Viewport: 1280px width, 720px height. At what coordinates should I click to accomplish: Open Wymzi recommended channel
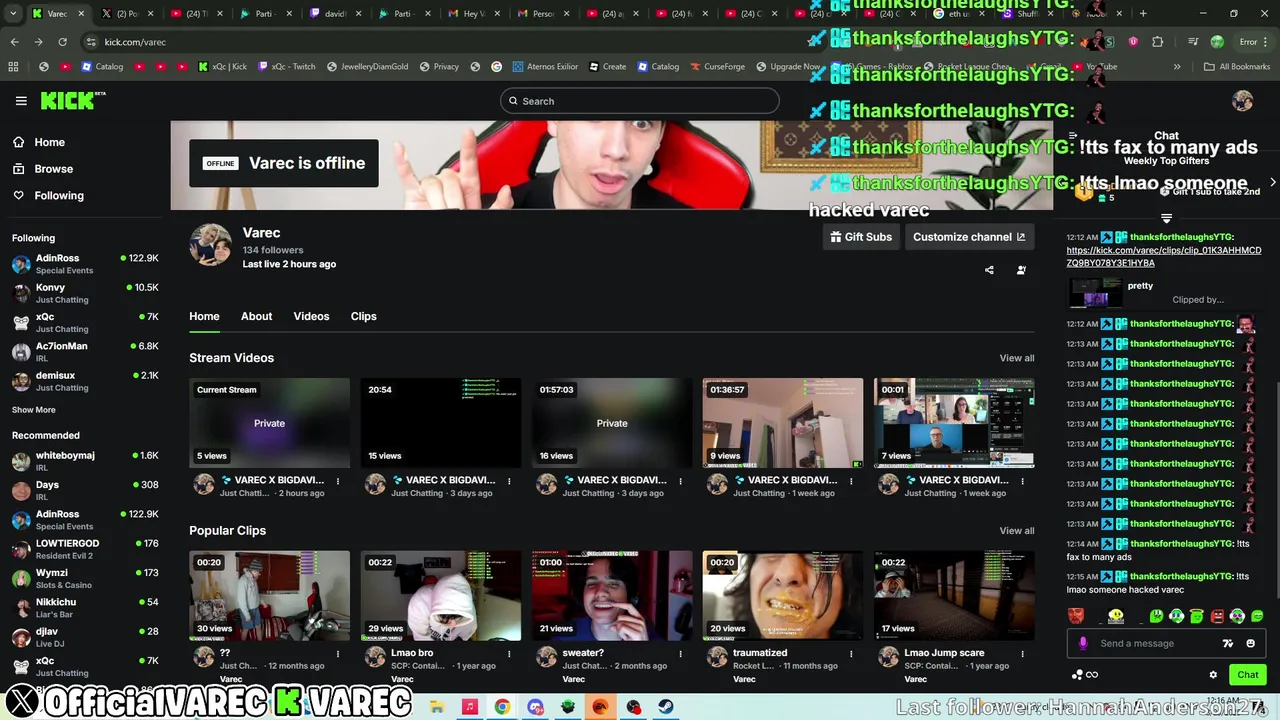(x=85, y=577)
